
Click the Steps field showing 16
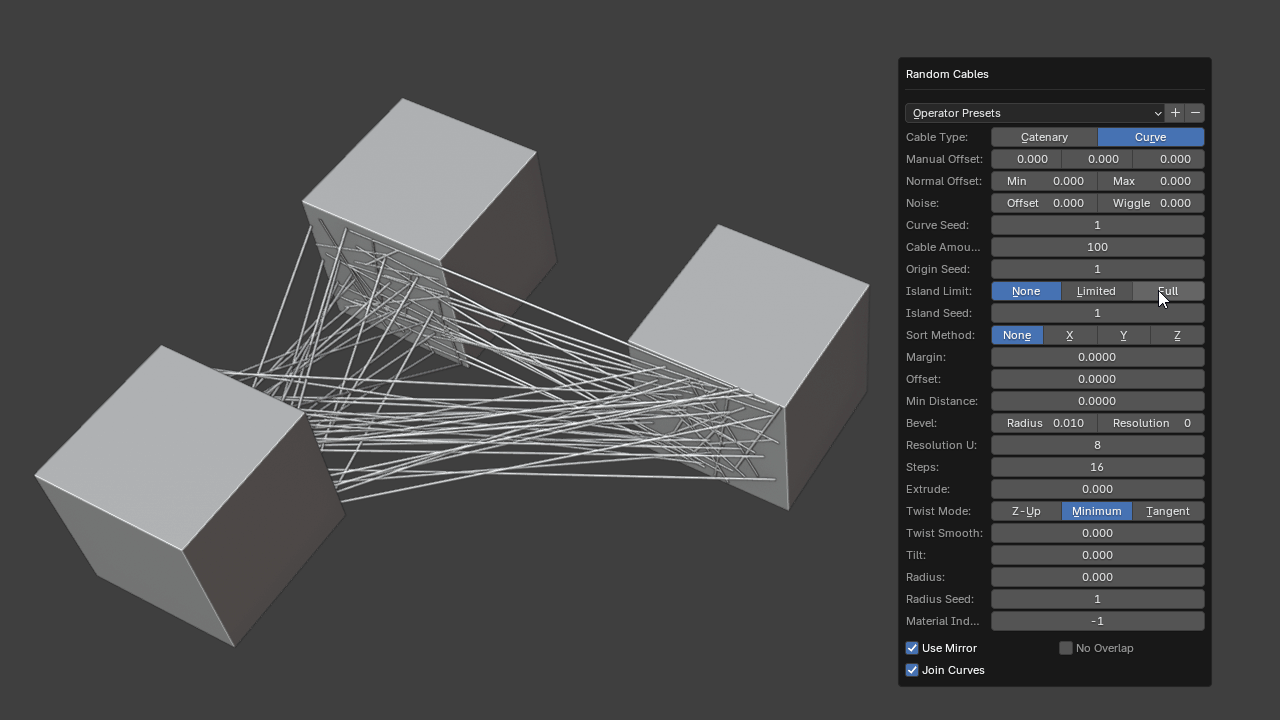click(x=1097, y=467)
